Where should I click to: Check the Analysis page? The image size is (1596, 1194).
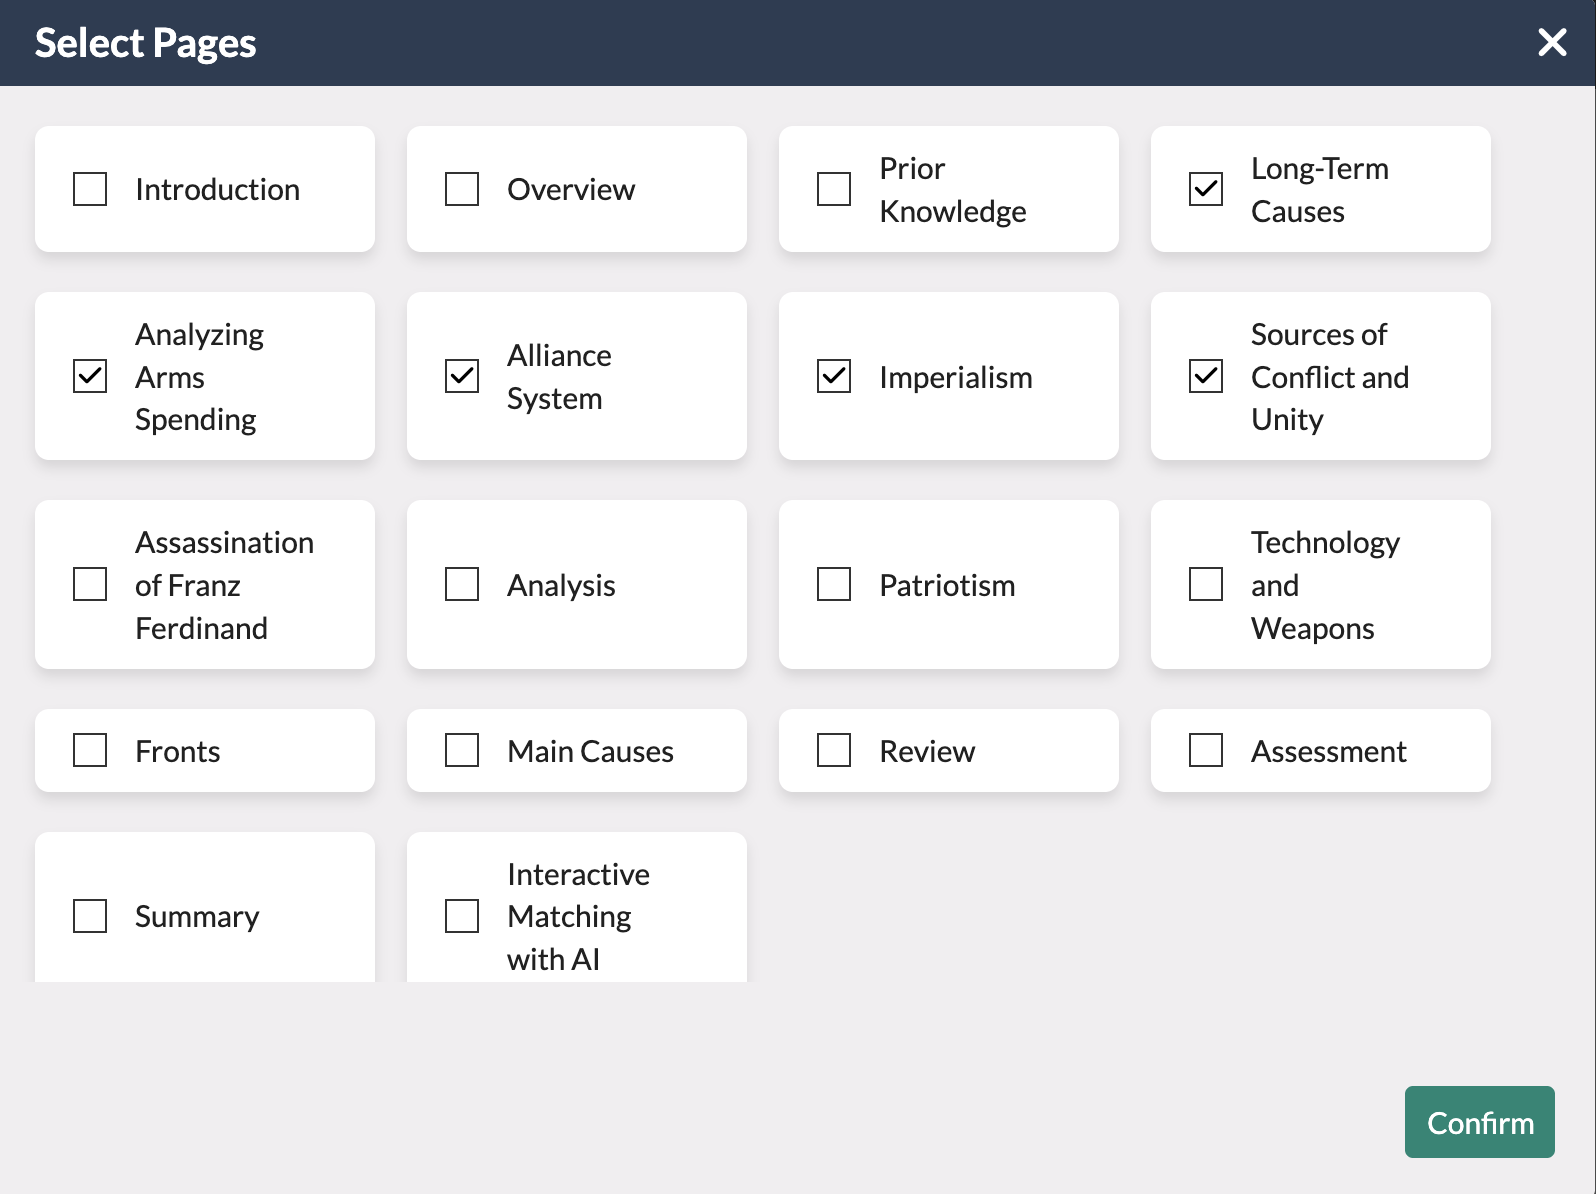[x=461, y=585]
